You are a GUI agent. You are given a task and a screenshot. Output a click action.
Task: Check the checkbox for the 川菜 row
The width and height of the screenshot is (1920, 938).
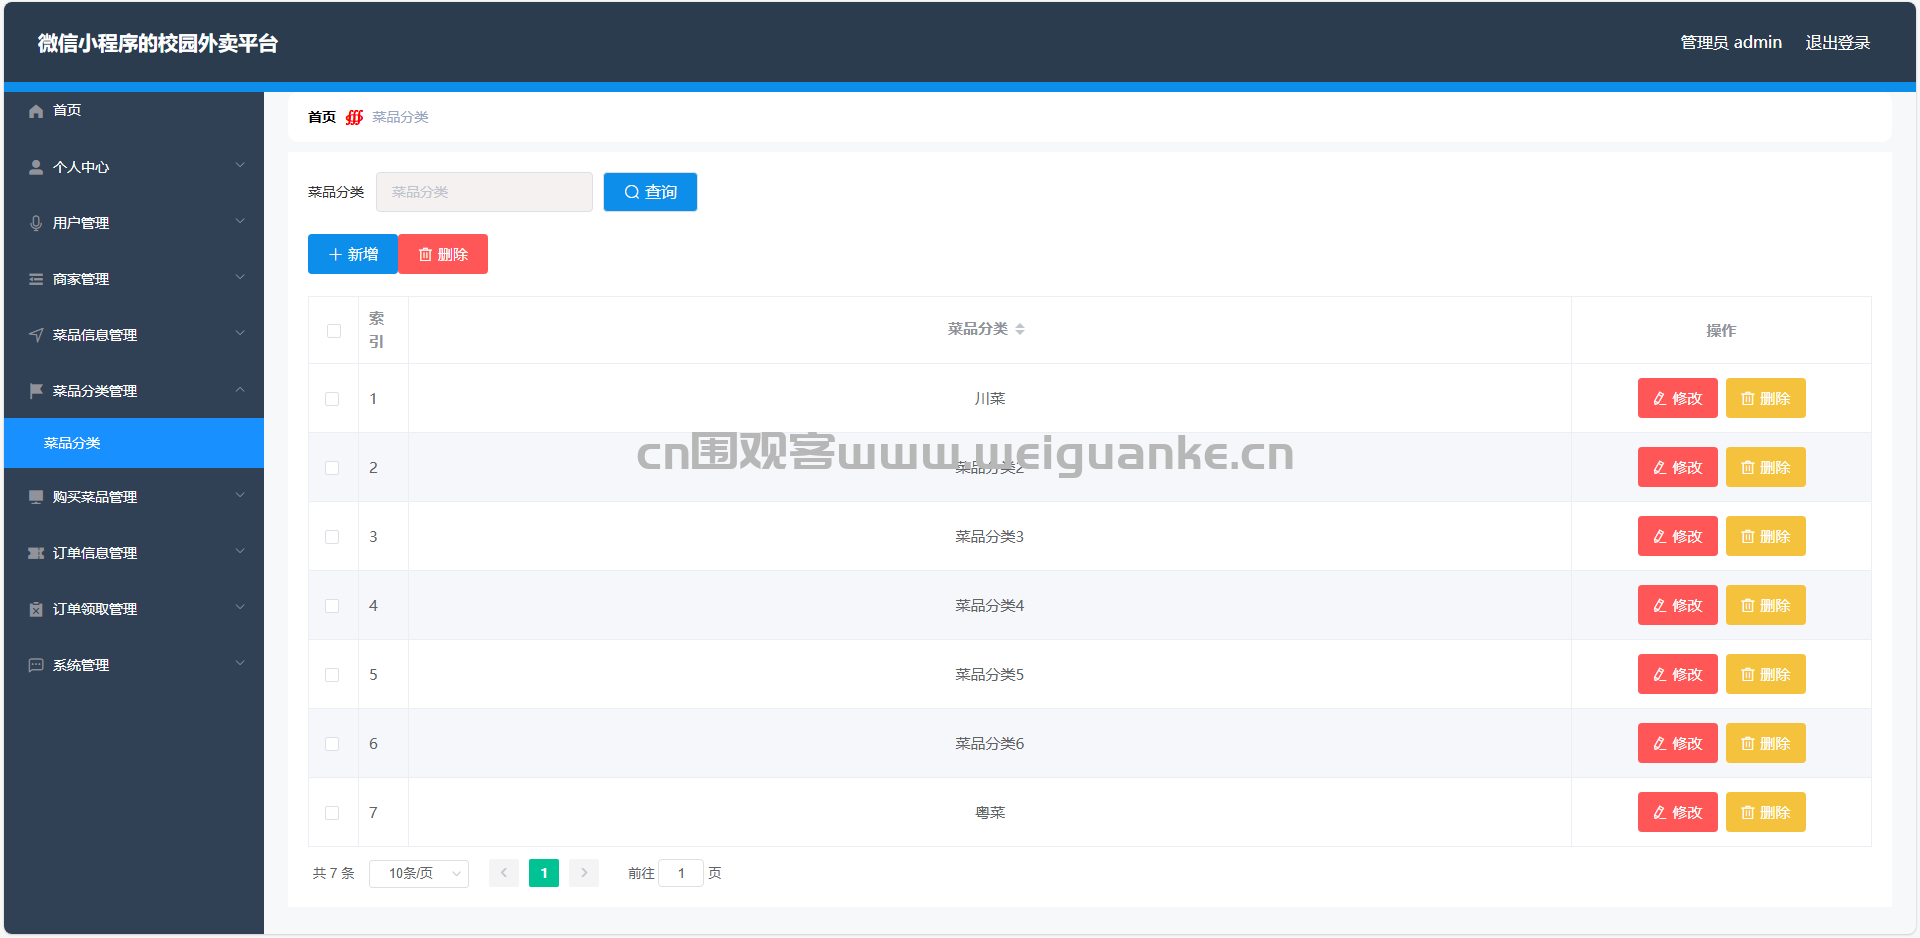pos(332,399)
